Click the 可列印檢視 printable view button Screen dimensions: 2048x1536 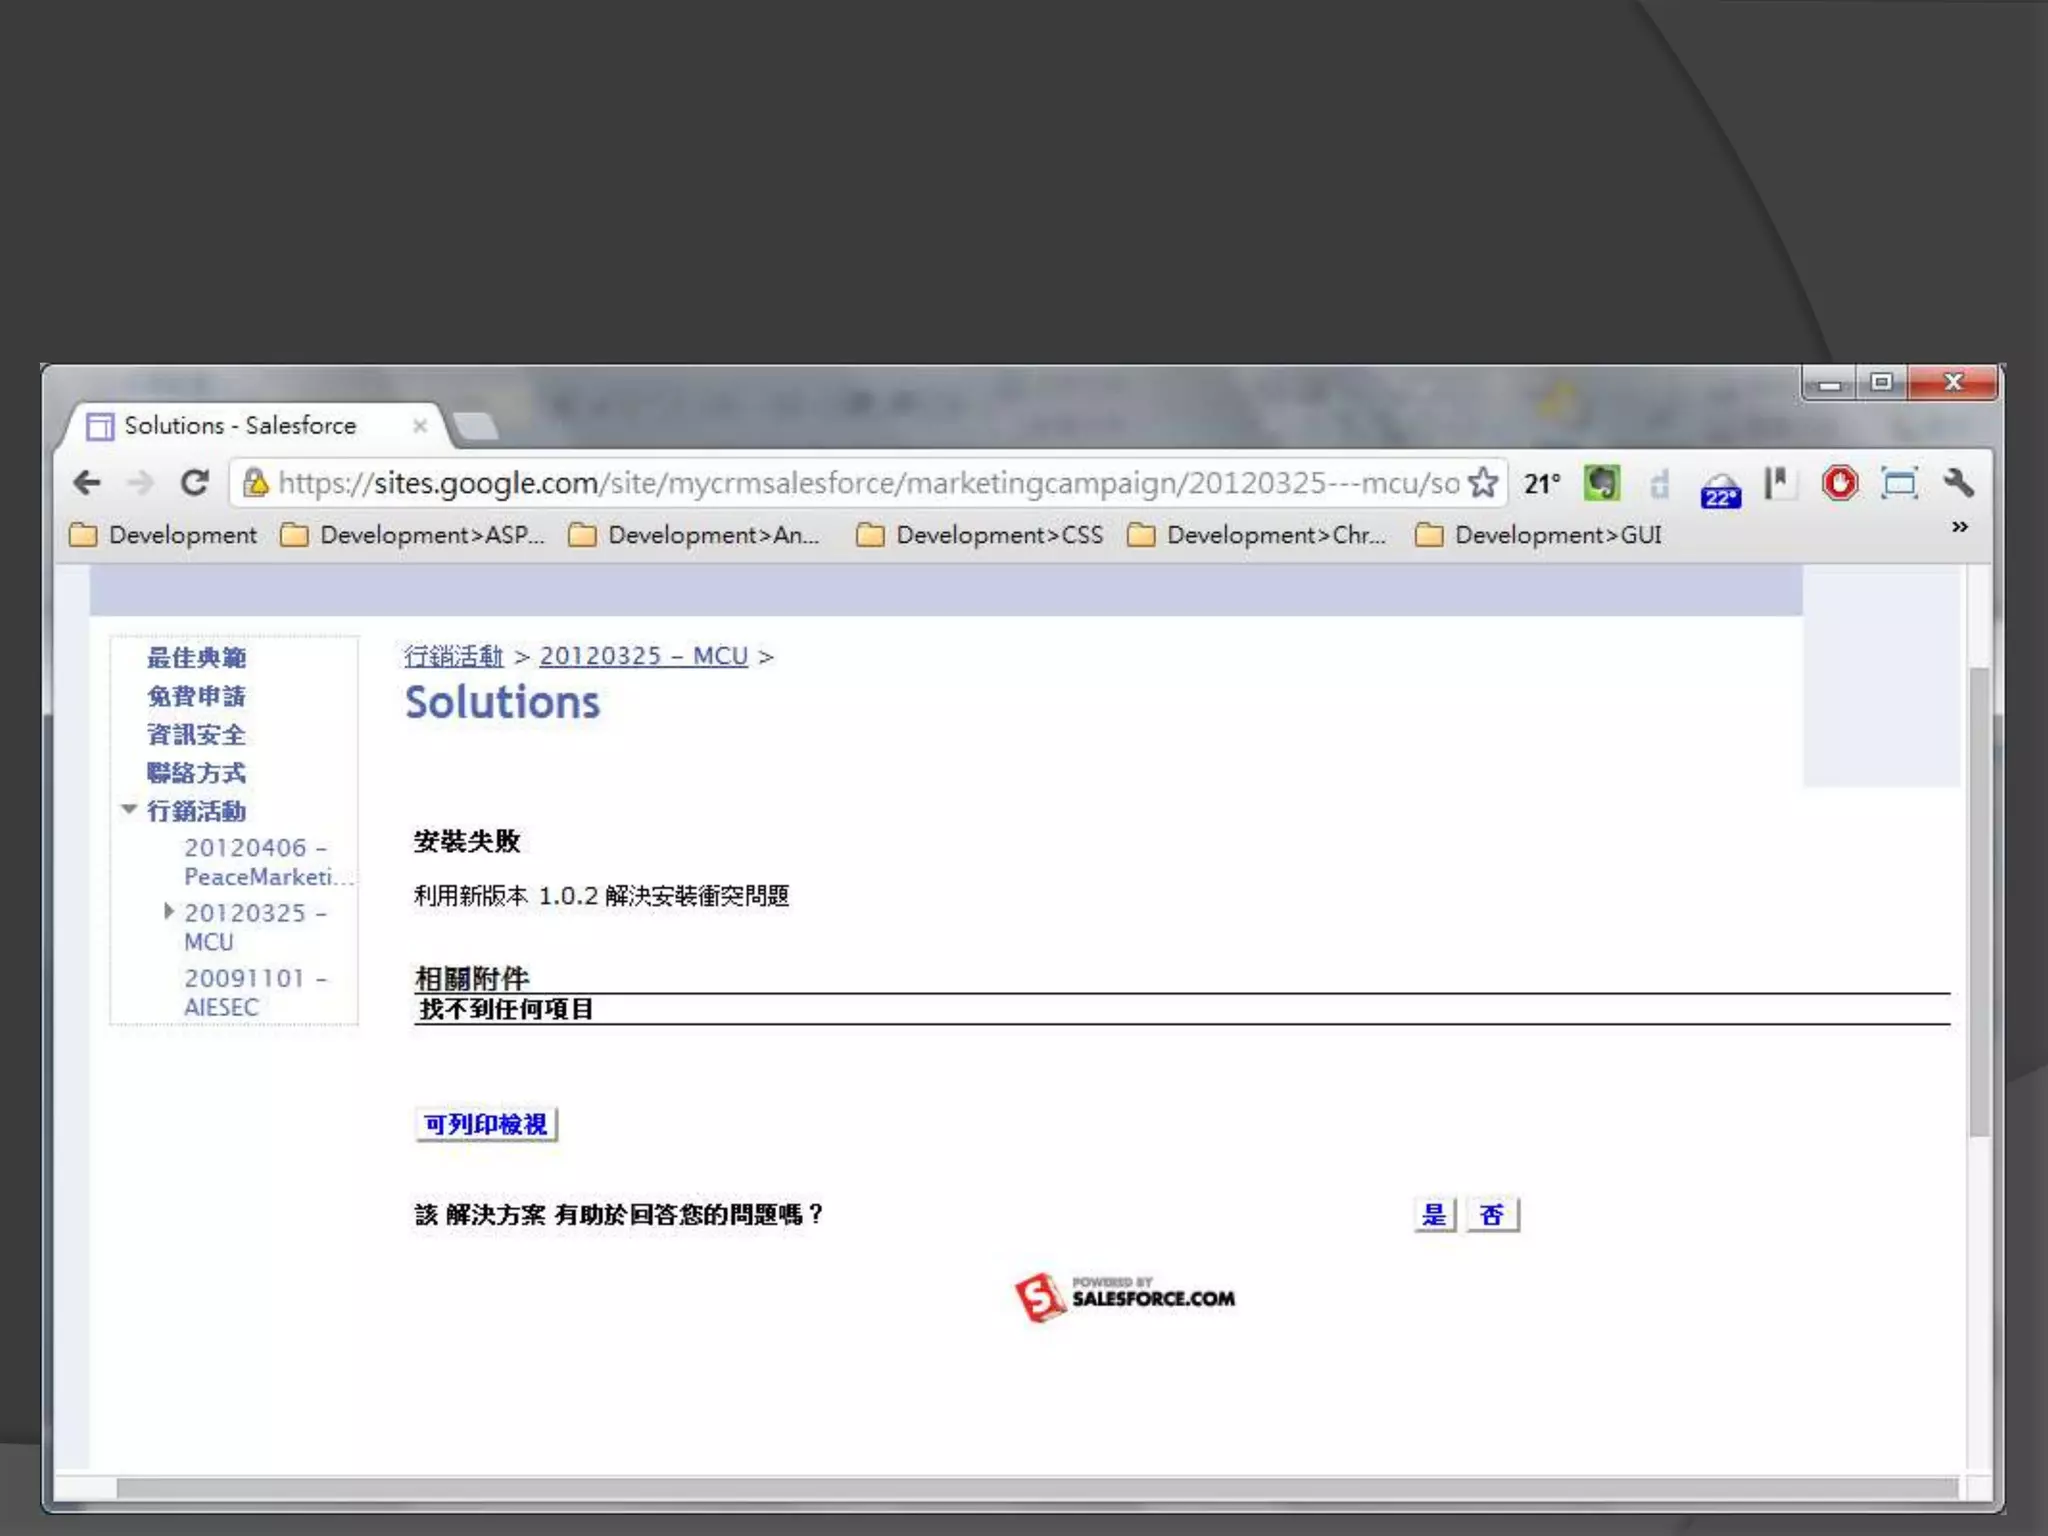pyautogui.click(x=486, y=1124)
